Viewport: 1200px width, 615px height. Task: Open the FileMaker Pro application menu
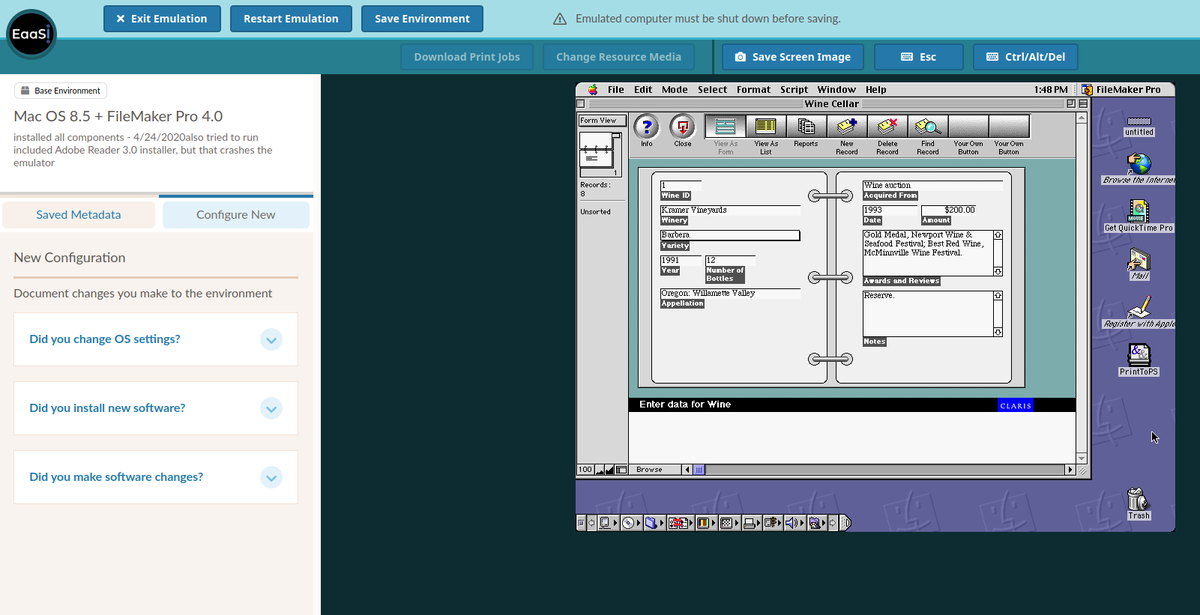(x=1121, y=89)
